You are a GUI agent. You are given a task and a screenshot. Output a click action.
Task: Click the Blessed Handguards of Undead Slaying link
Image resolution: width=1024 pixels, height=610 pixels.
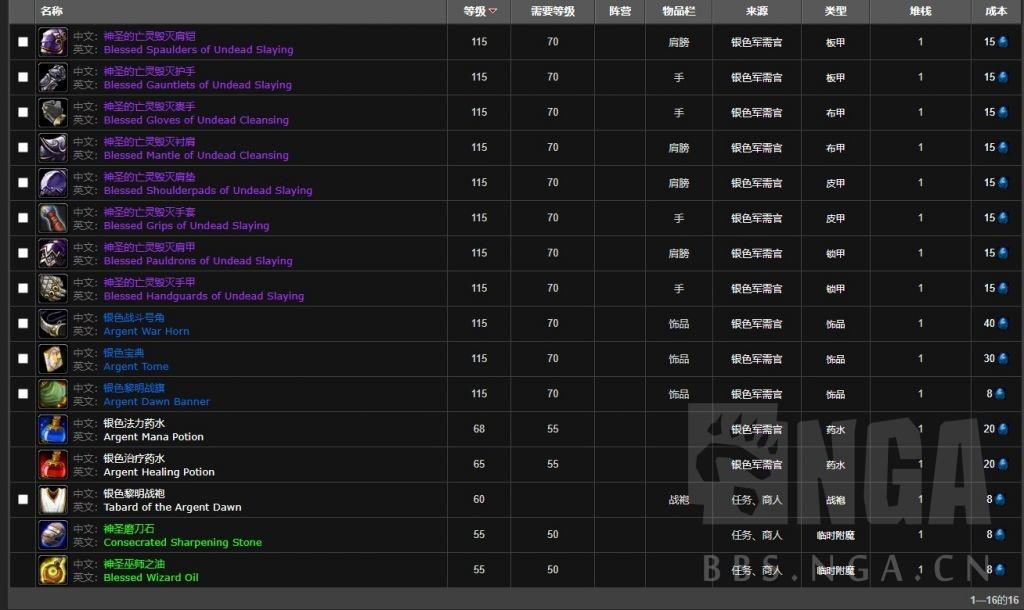click(204, 296)
